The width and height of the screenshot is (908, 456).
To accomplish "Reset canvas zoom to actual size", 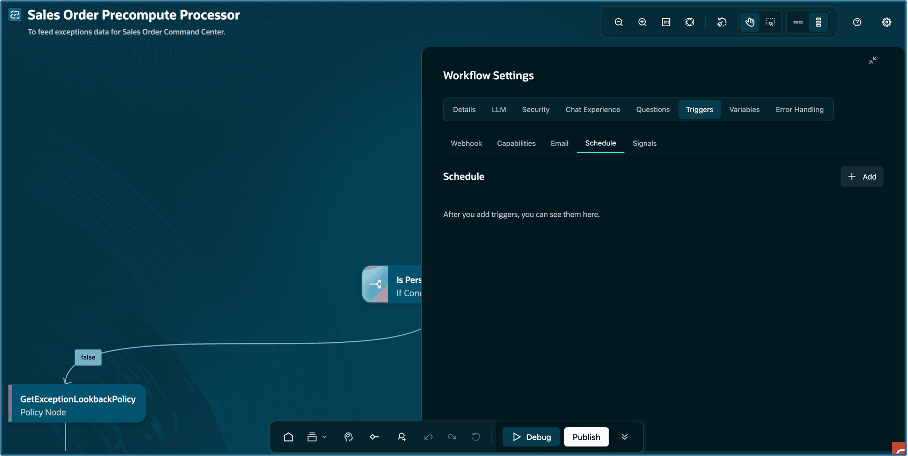I will (666, 22).
